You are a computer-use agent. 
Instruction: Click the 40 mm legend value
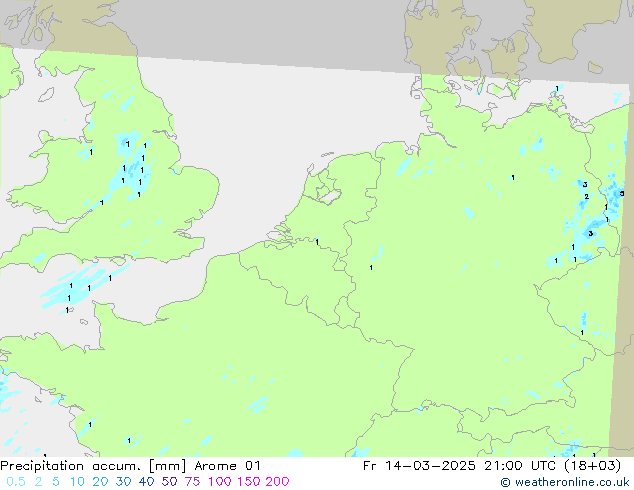(x=146, y=482)
